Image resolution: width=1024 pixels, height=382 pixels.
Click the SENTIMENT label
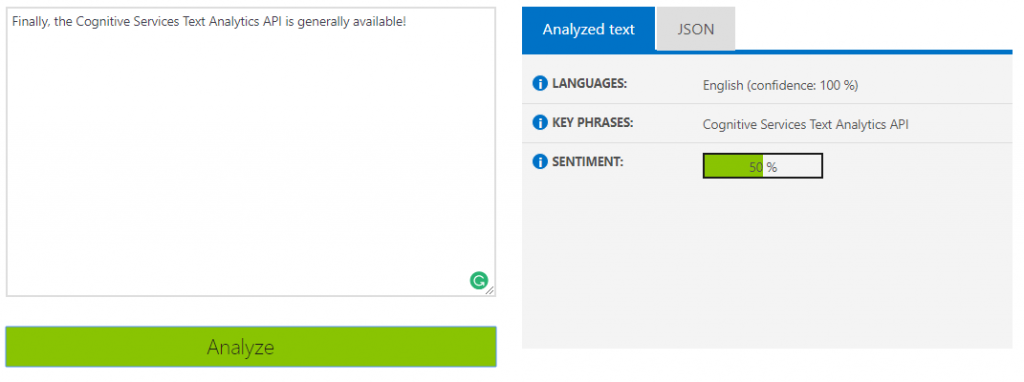coord(588,161)
